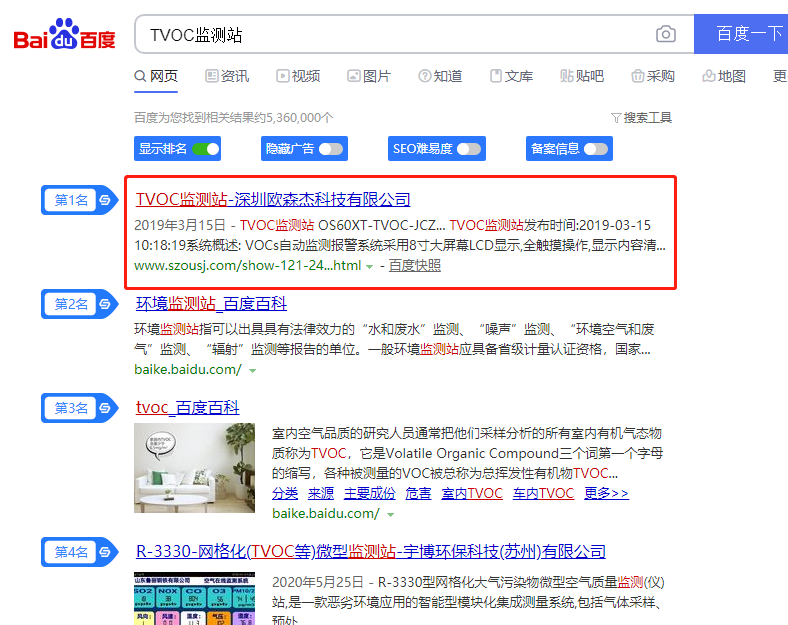Image resolution: width=788 pixels, height=625 pixels.
Task: Click the monitoring dashboard thumbnail of R-3330 result
Action: click(194, 598)
